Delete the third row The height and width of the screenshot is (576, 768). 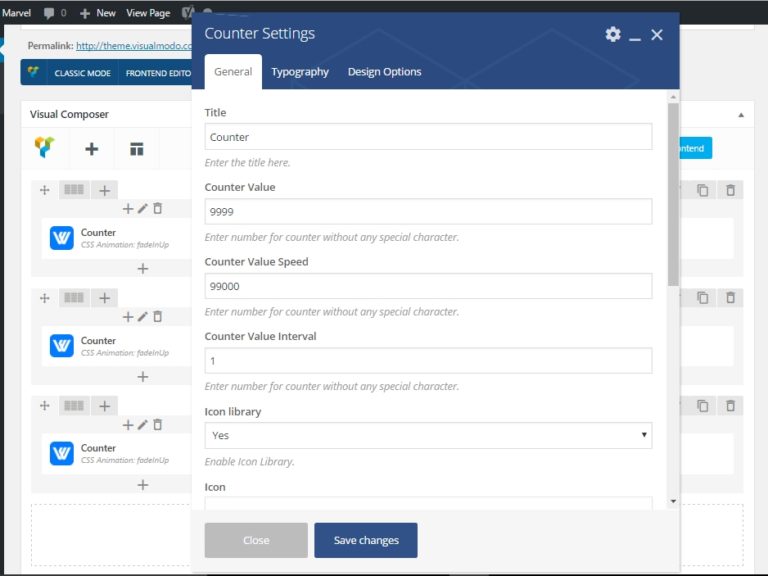point(730,406)
